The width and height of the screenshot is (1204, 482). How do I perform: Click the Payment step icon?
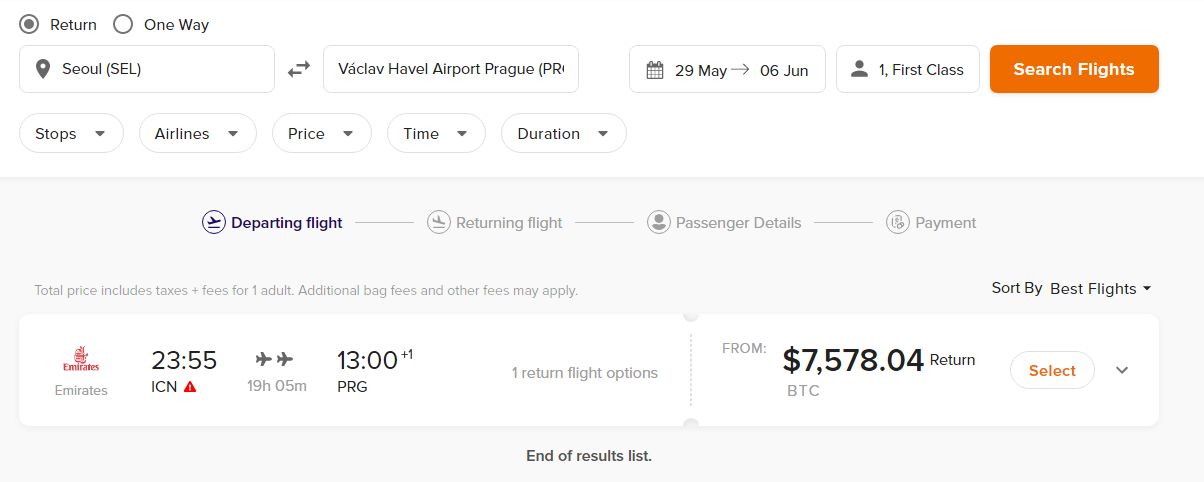[897, 222]
